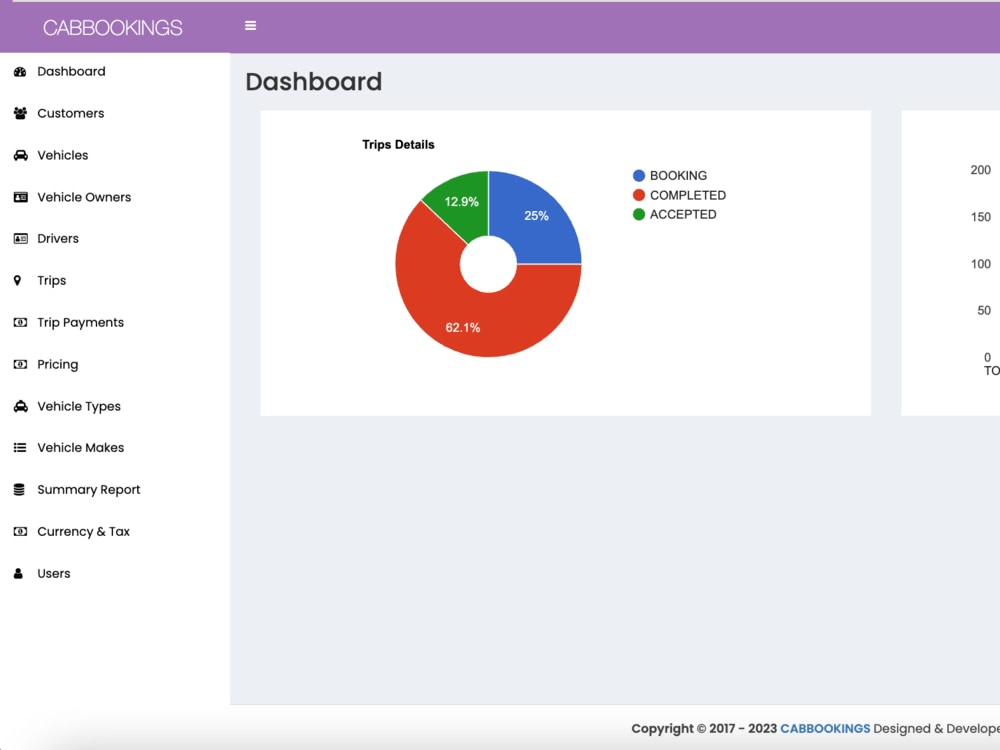Toggle the hamburger sidebar menu icon
1000x750 pixels.
(x=251, y=26)
